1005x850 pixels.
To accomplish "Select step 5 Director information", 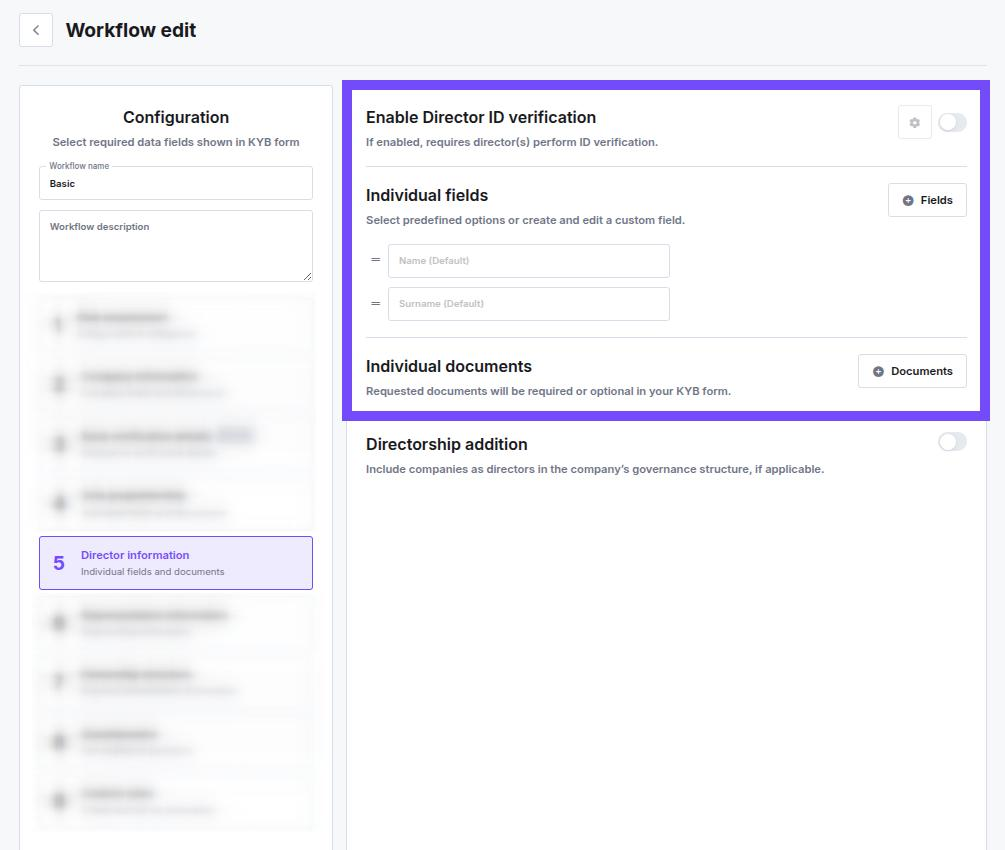I will click(x=176, y=563).
